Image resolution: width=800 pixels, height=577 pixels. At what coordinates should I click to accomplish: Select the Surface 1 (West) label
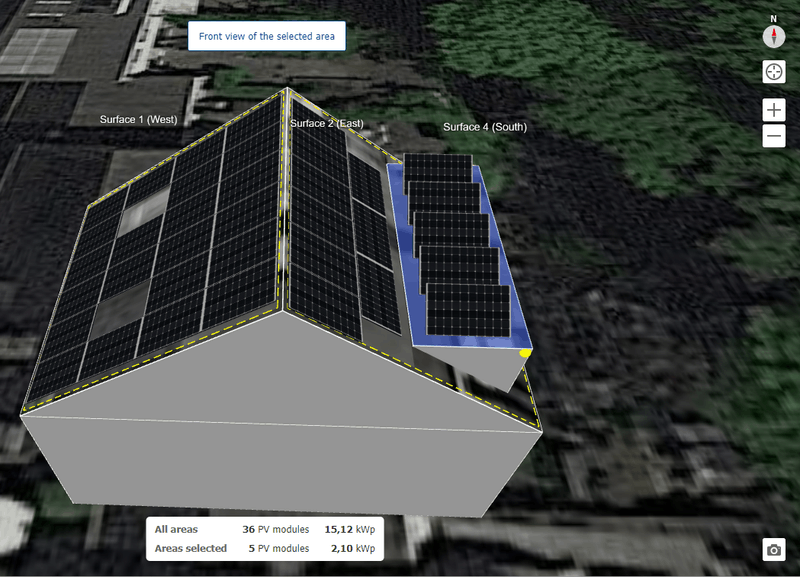138,119
